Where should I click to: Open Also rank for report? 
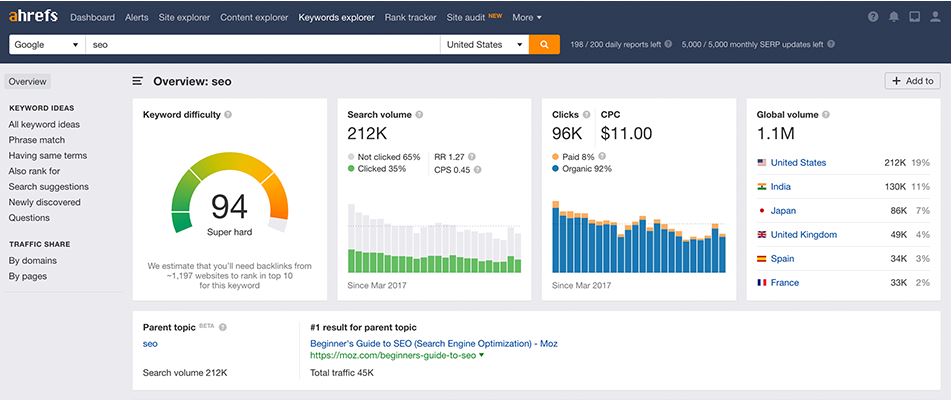coord(35,171)
